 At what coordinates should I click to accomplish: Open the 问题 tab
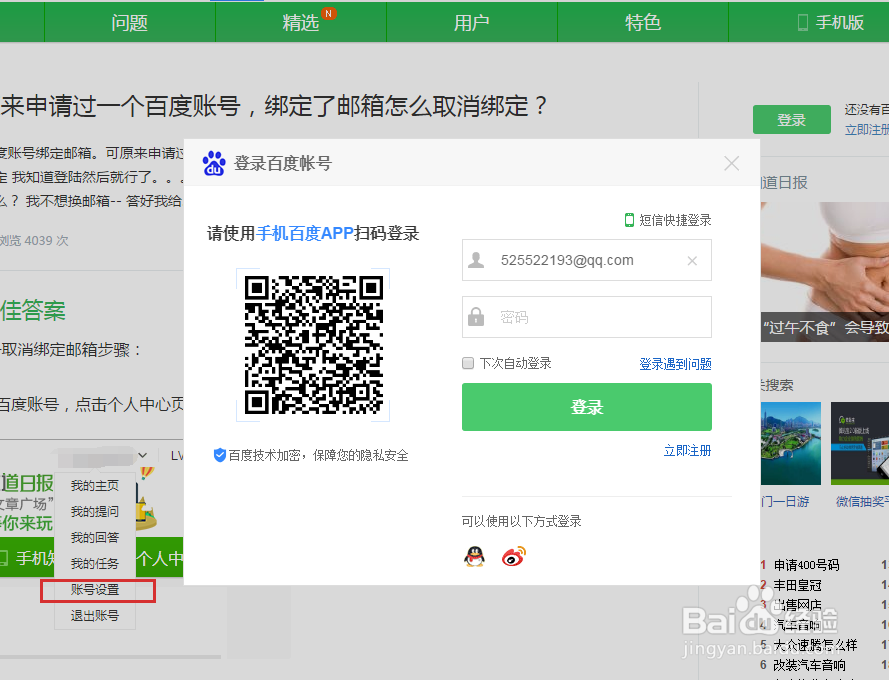[130, 22]
